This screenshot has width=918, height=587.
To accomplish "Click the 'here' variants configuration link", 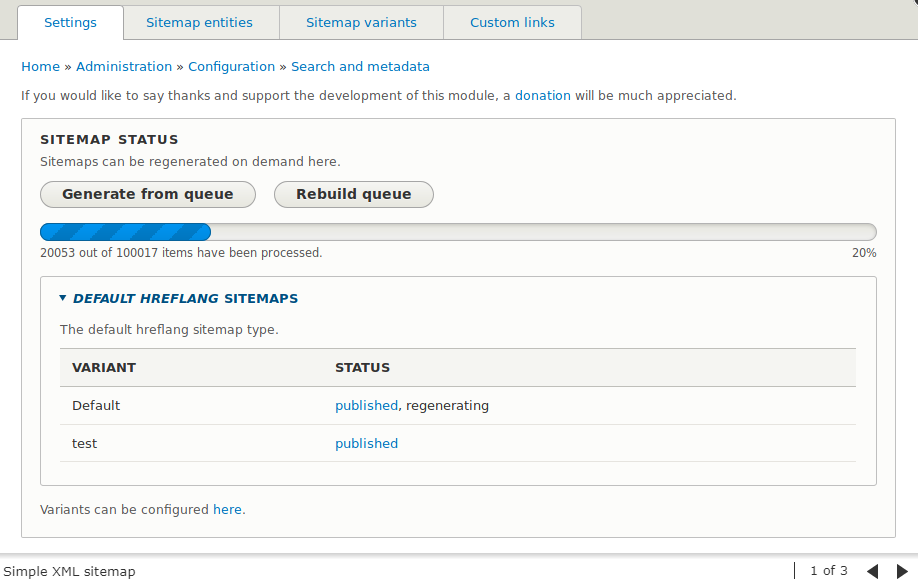I will click(x=227, y=509).
